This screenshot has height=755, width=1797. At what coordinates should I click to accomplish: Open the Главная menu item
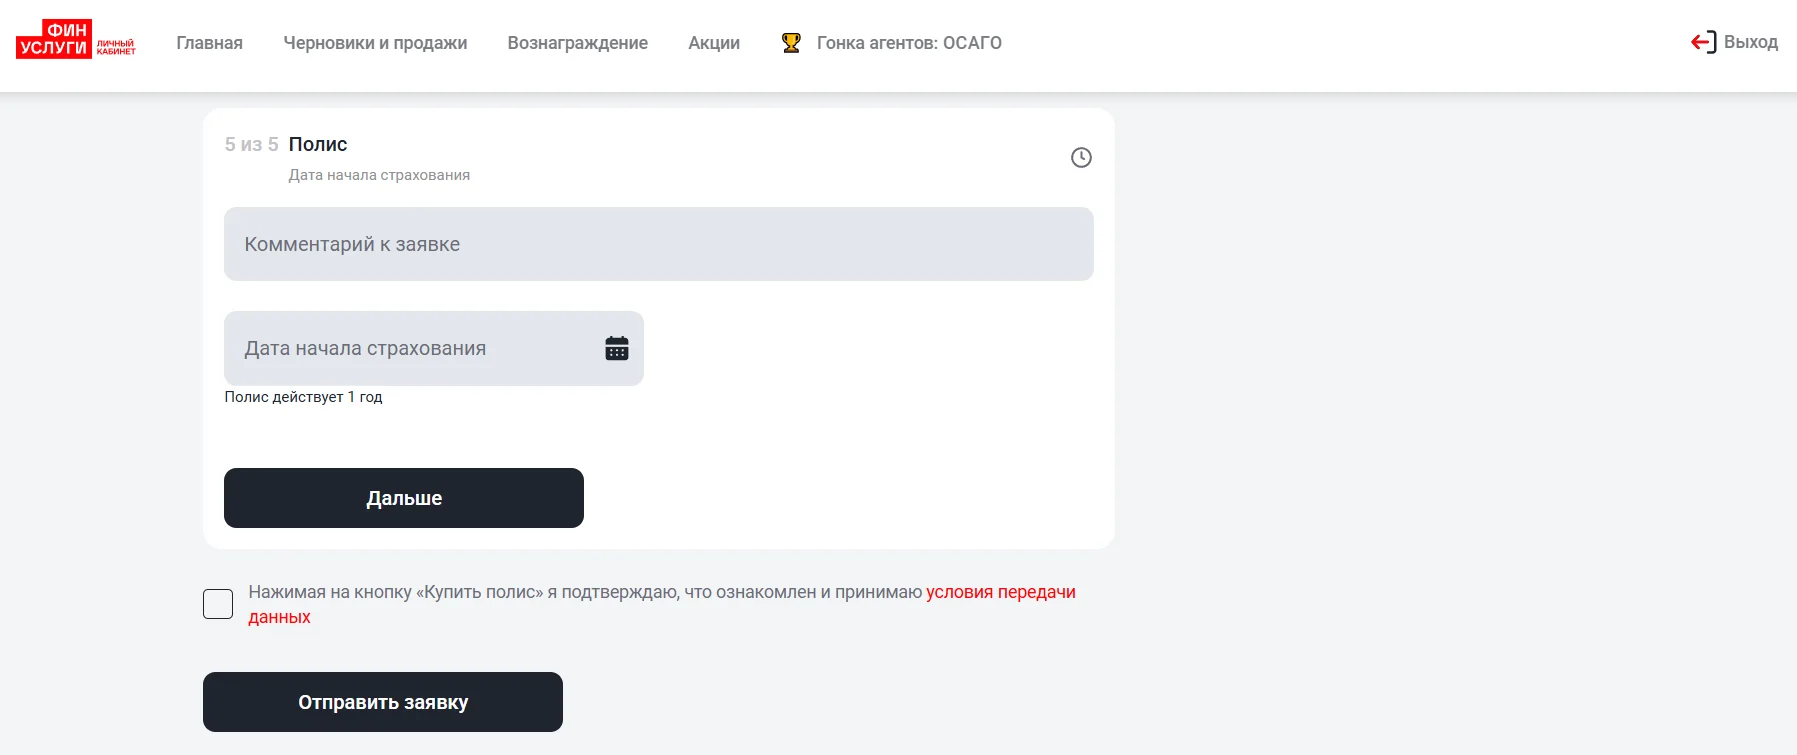point(210,43)
